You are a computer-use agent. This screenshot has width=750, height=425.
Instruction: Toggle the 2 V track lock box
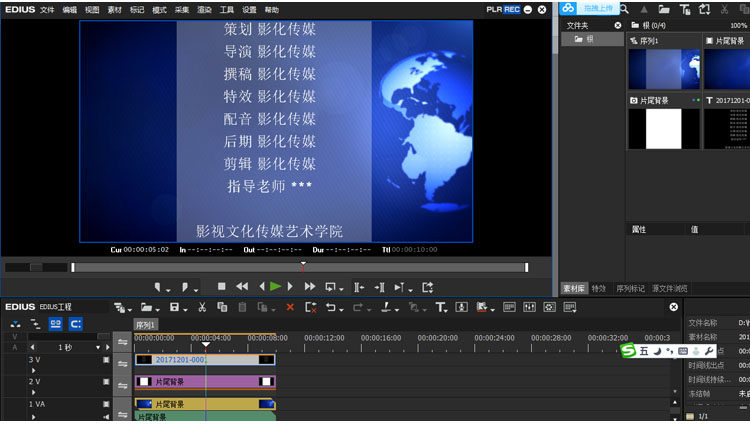coord(106,382)
